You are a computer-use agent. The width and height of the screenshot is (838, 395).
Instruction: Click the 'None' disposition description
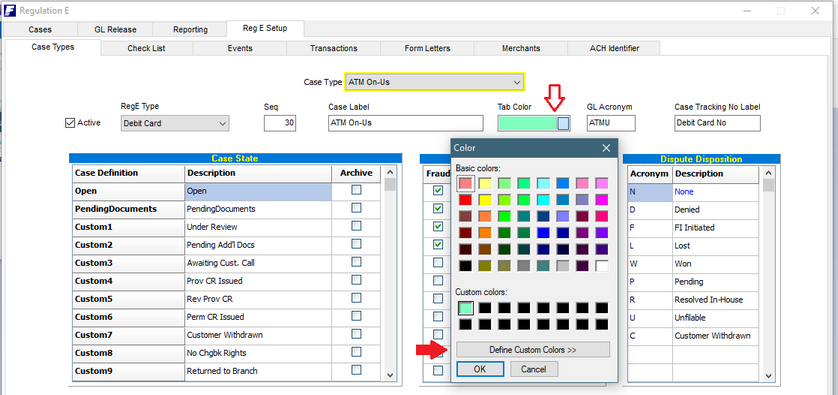(715, 191)
